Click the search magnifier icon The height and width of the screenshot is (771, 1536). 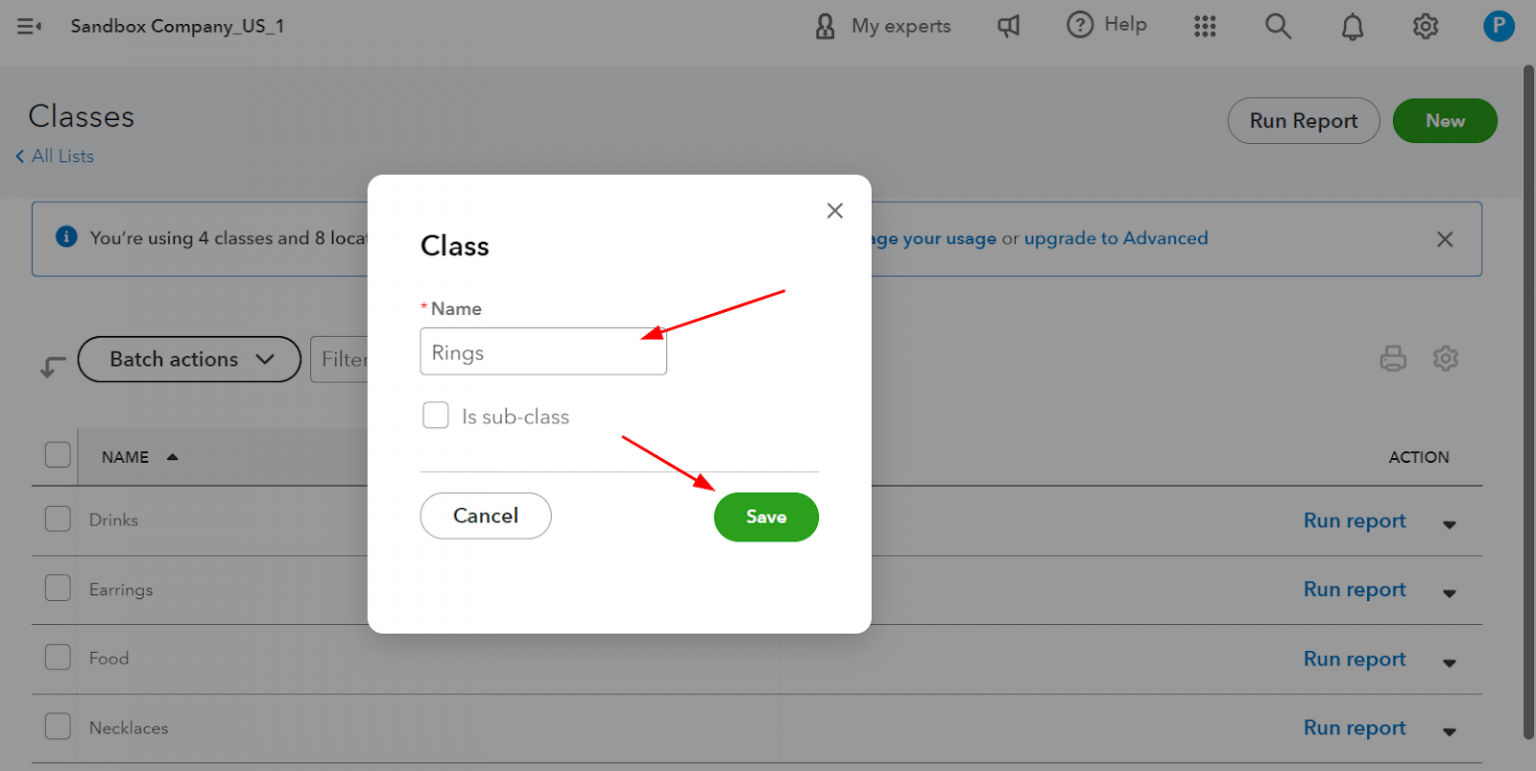point(1278,26)
